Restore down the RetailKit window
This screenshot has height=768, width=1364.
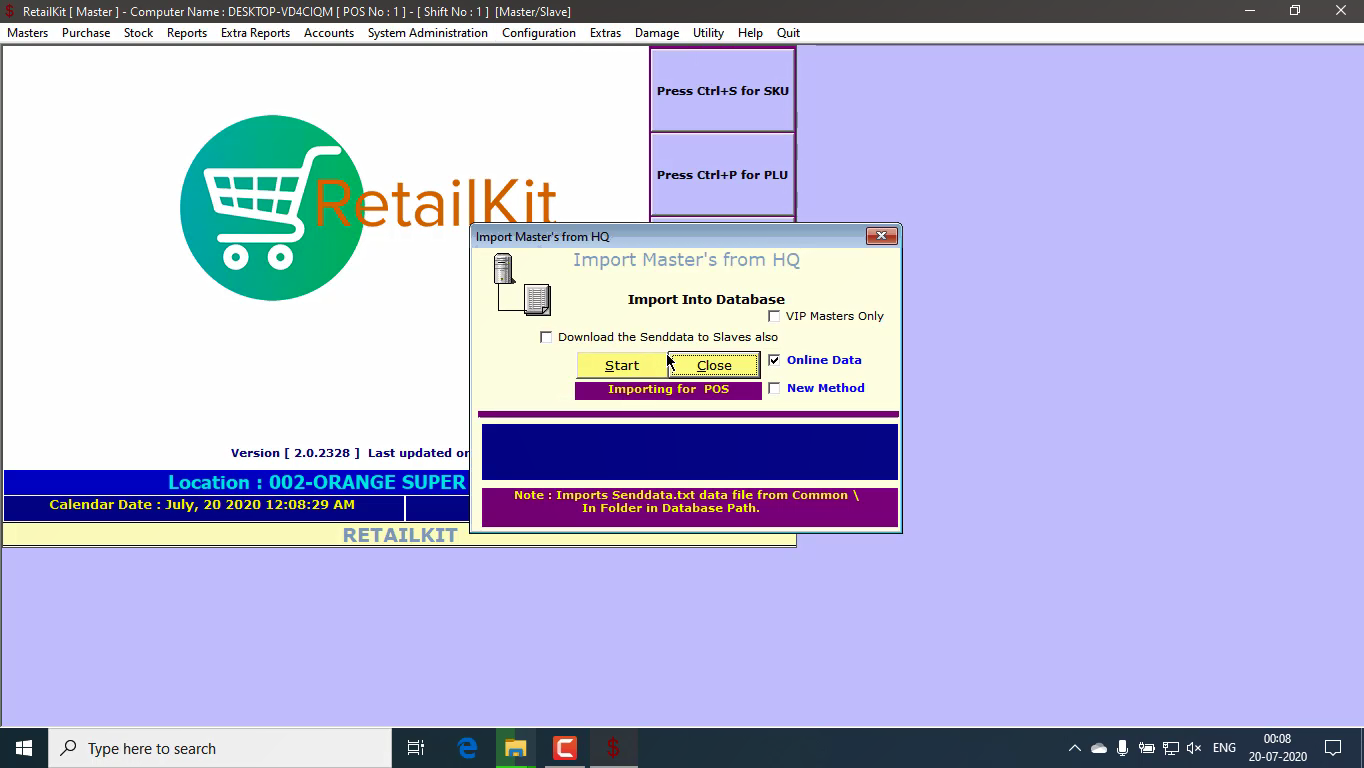point(1295,11)
